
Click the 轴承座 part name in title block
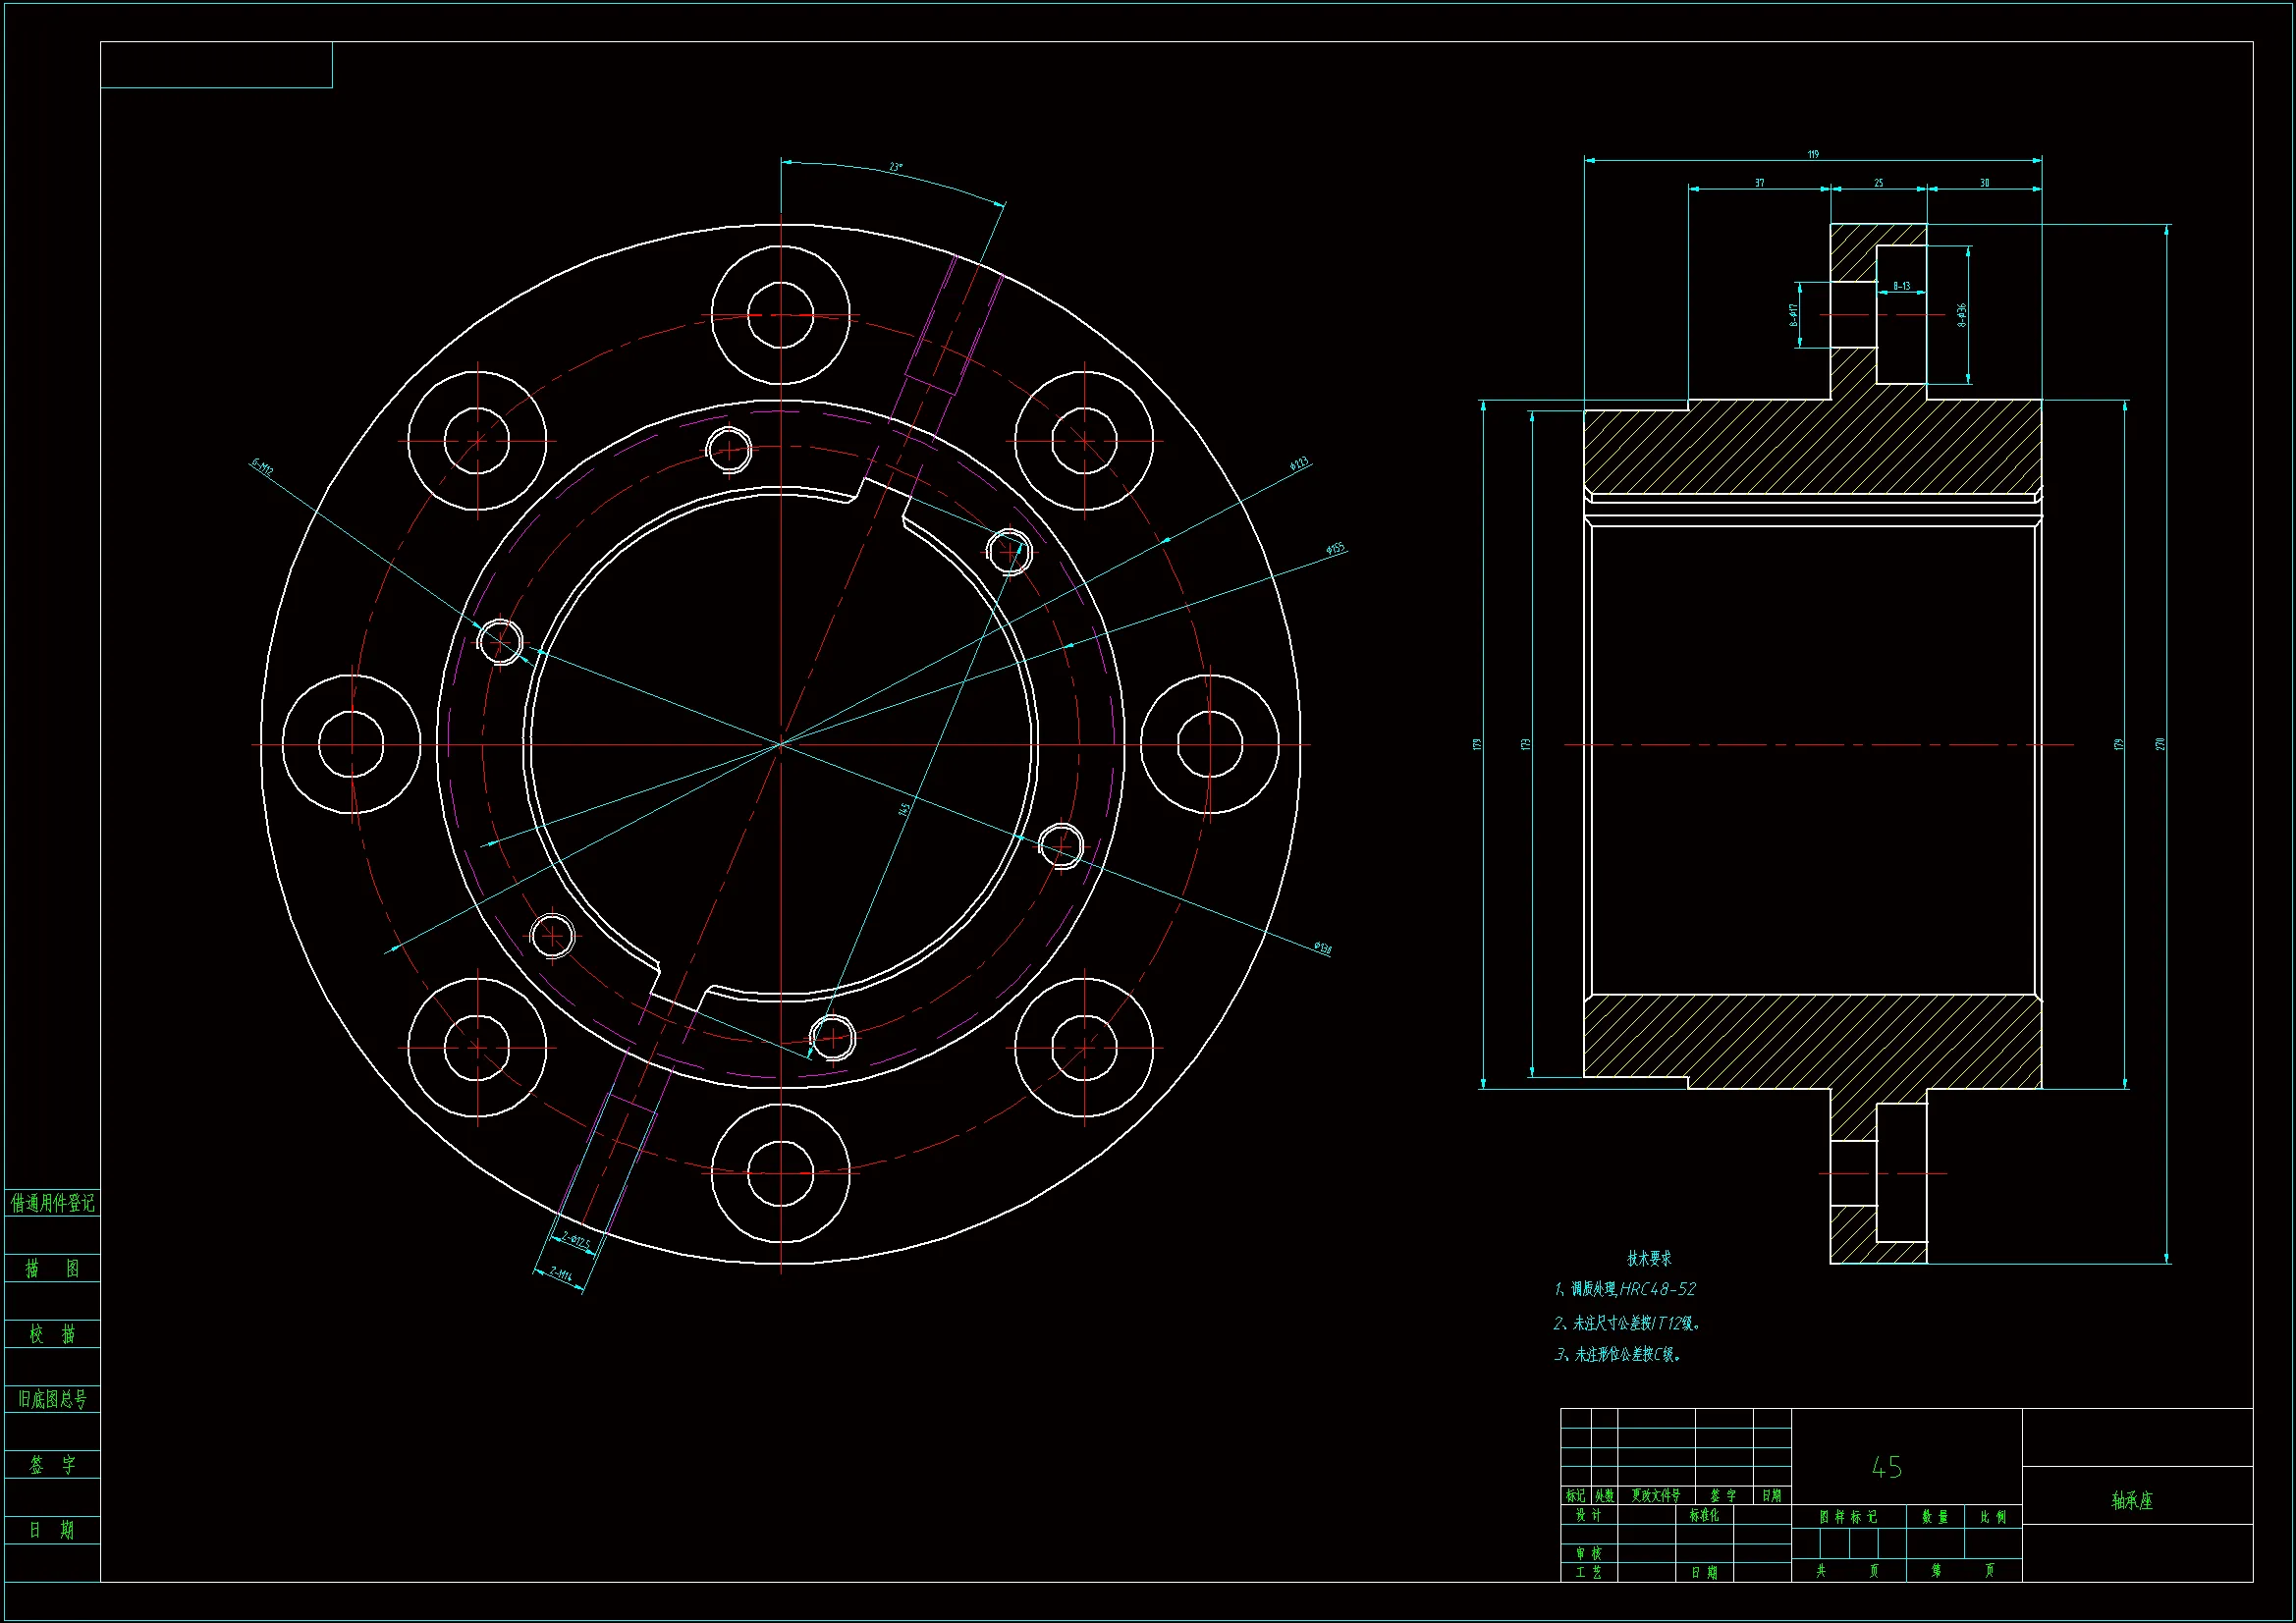pos(2131,1500)
